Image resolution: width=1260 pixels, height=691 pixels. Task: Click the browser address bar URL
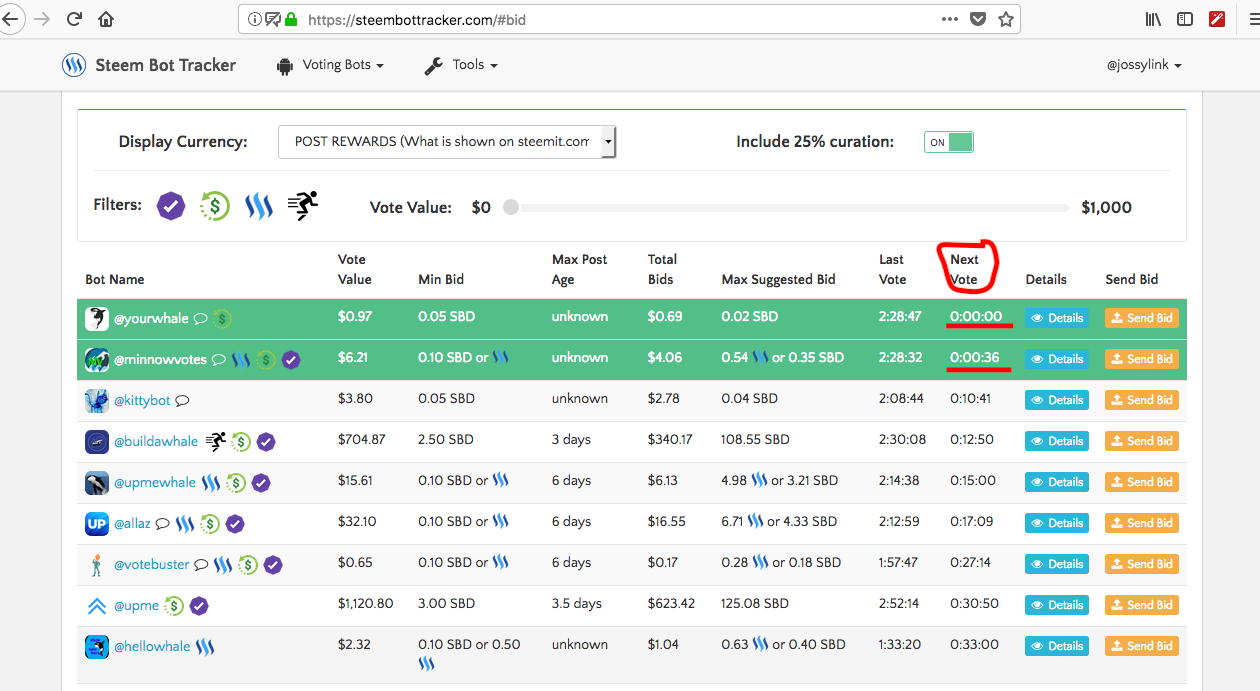pos(416,19)
